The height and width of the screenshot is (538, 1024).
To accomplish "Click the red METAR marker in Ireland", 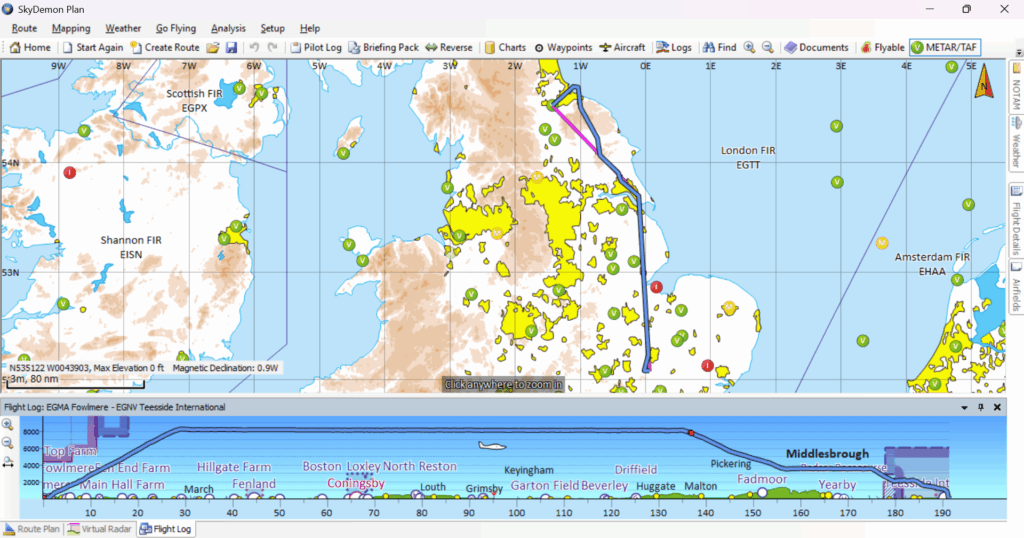I will coord(69,172).
